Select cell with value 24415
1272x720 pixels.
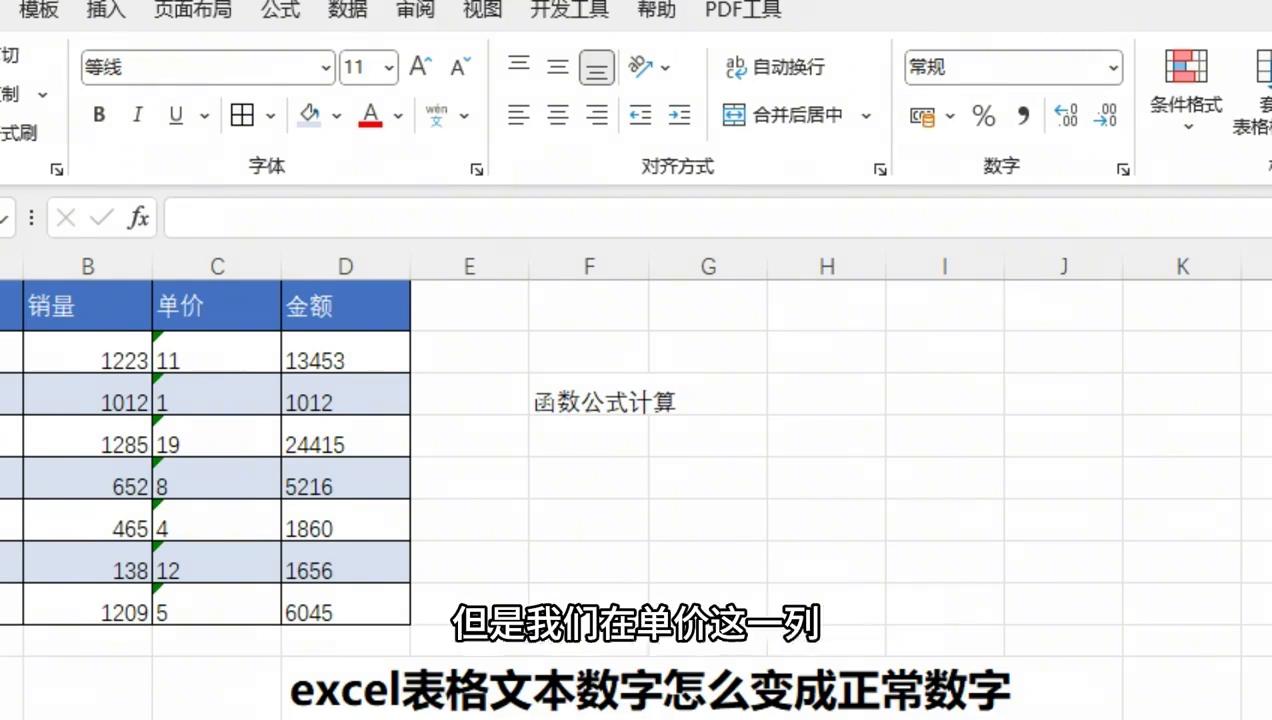tap(346, 437)
